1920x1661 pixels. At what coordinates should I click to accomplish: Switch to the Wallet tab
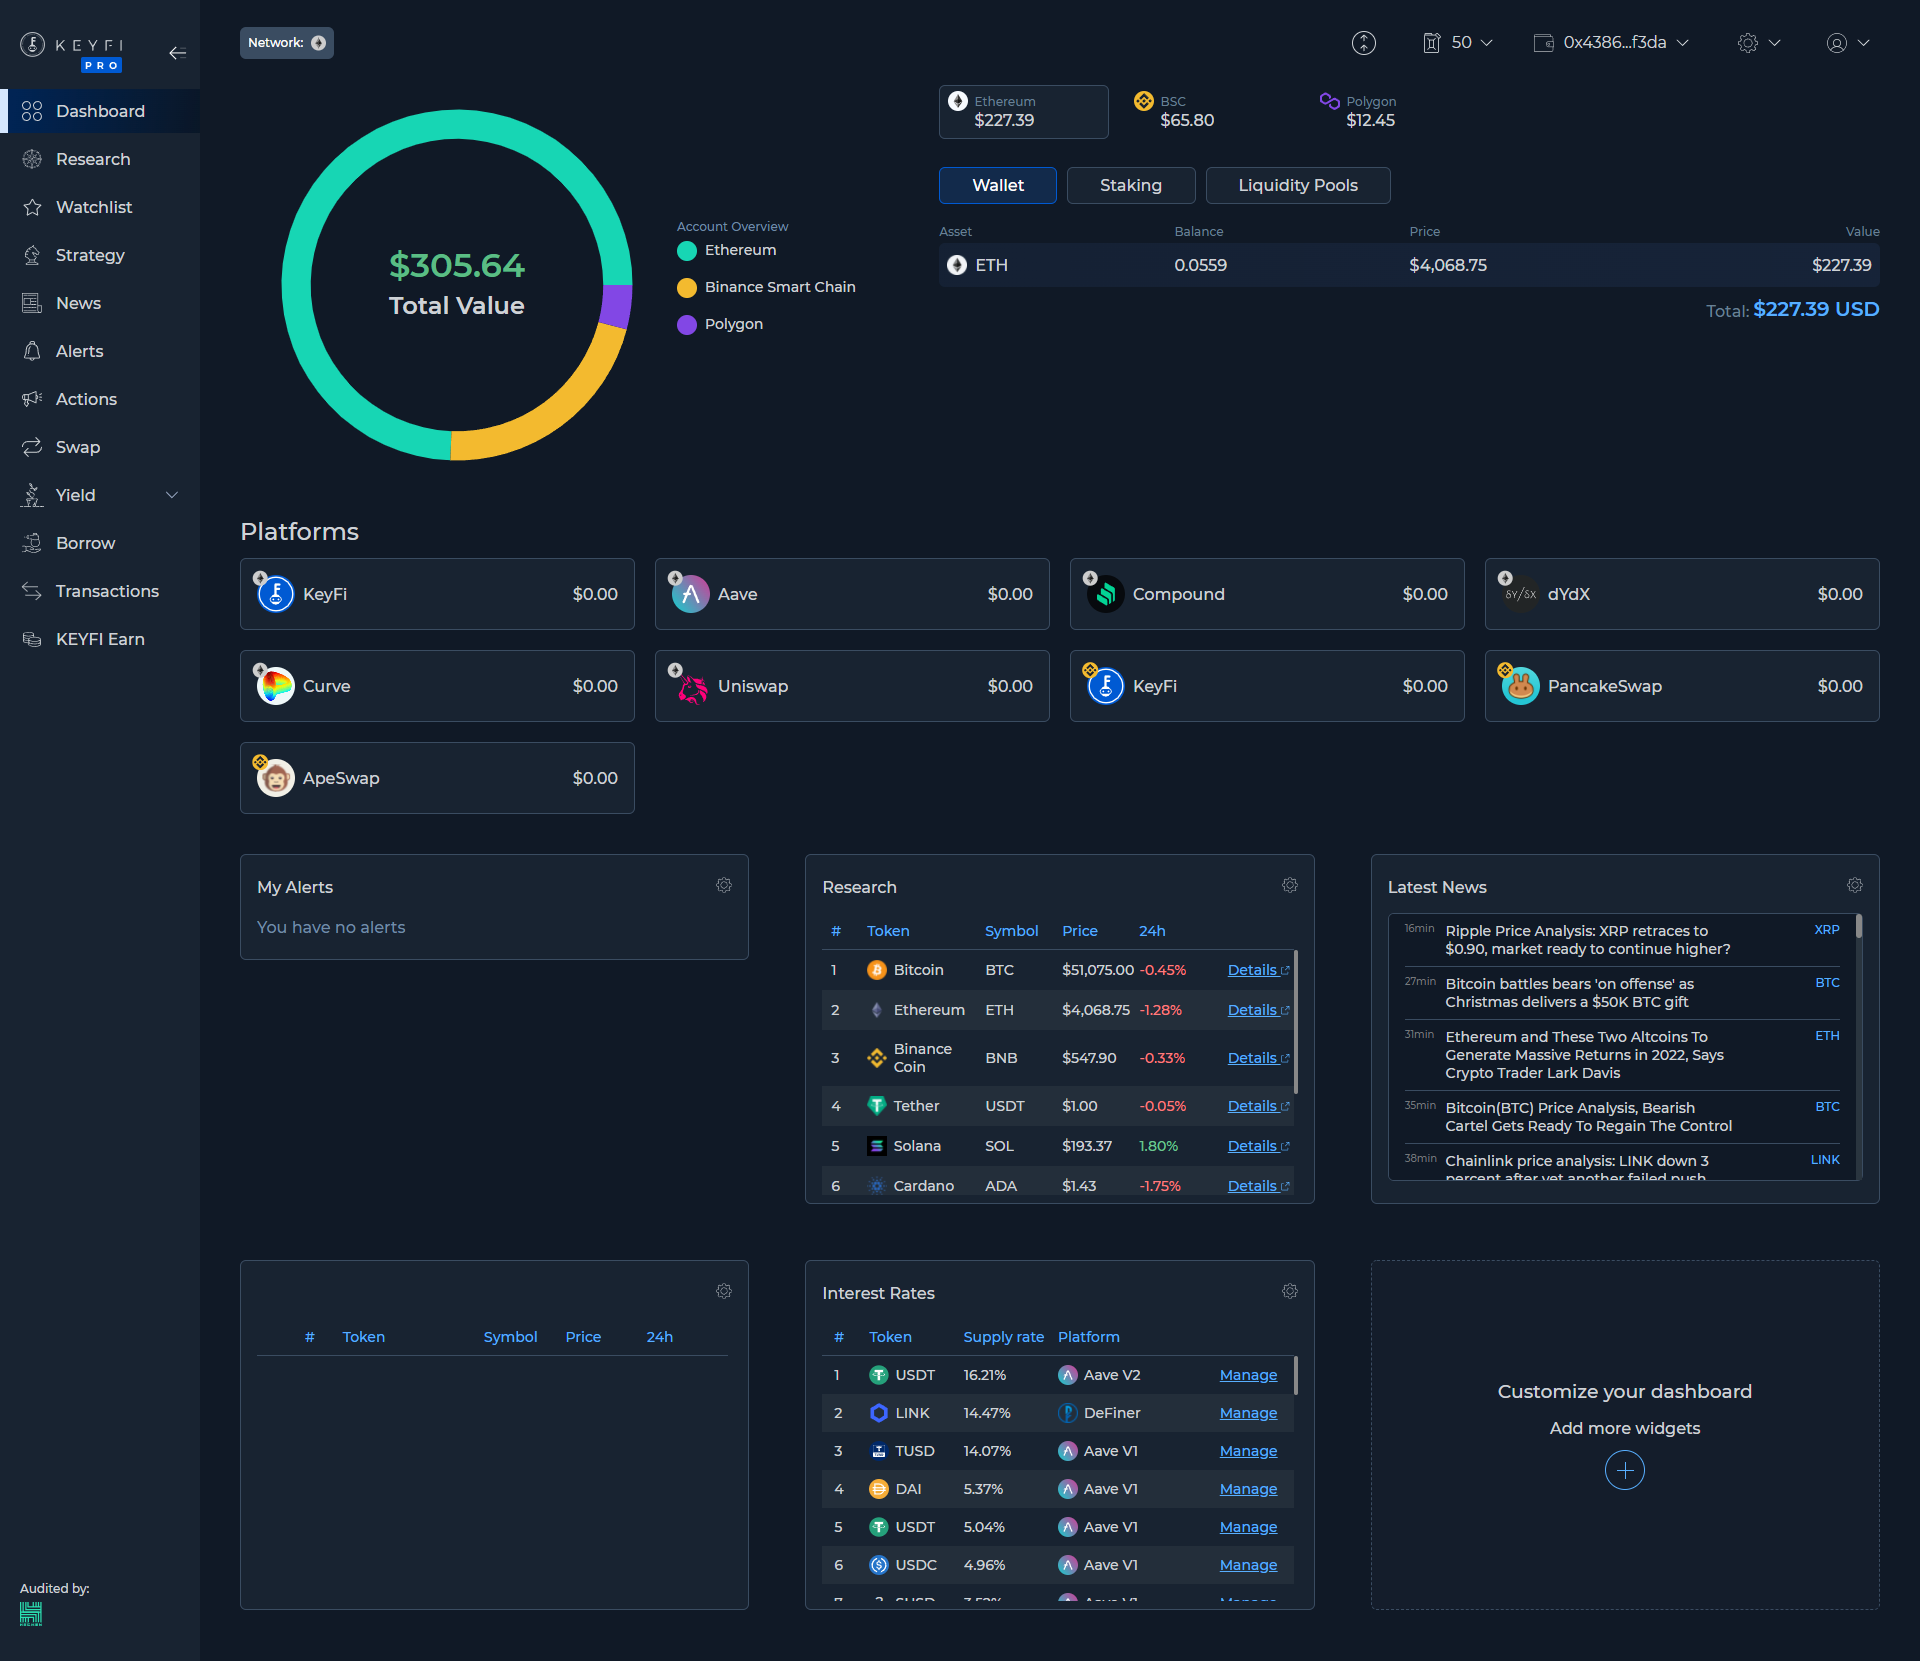[998, 185]
